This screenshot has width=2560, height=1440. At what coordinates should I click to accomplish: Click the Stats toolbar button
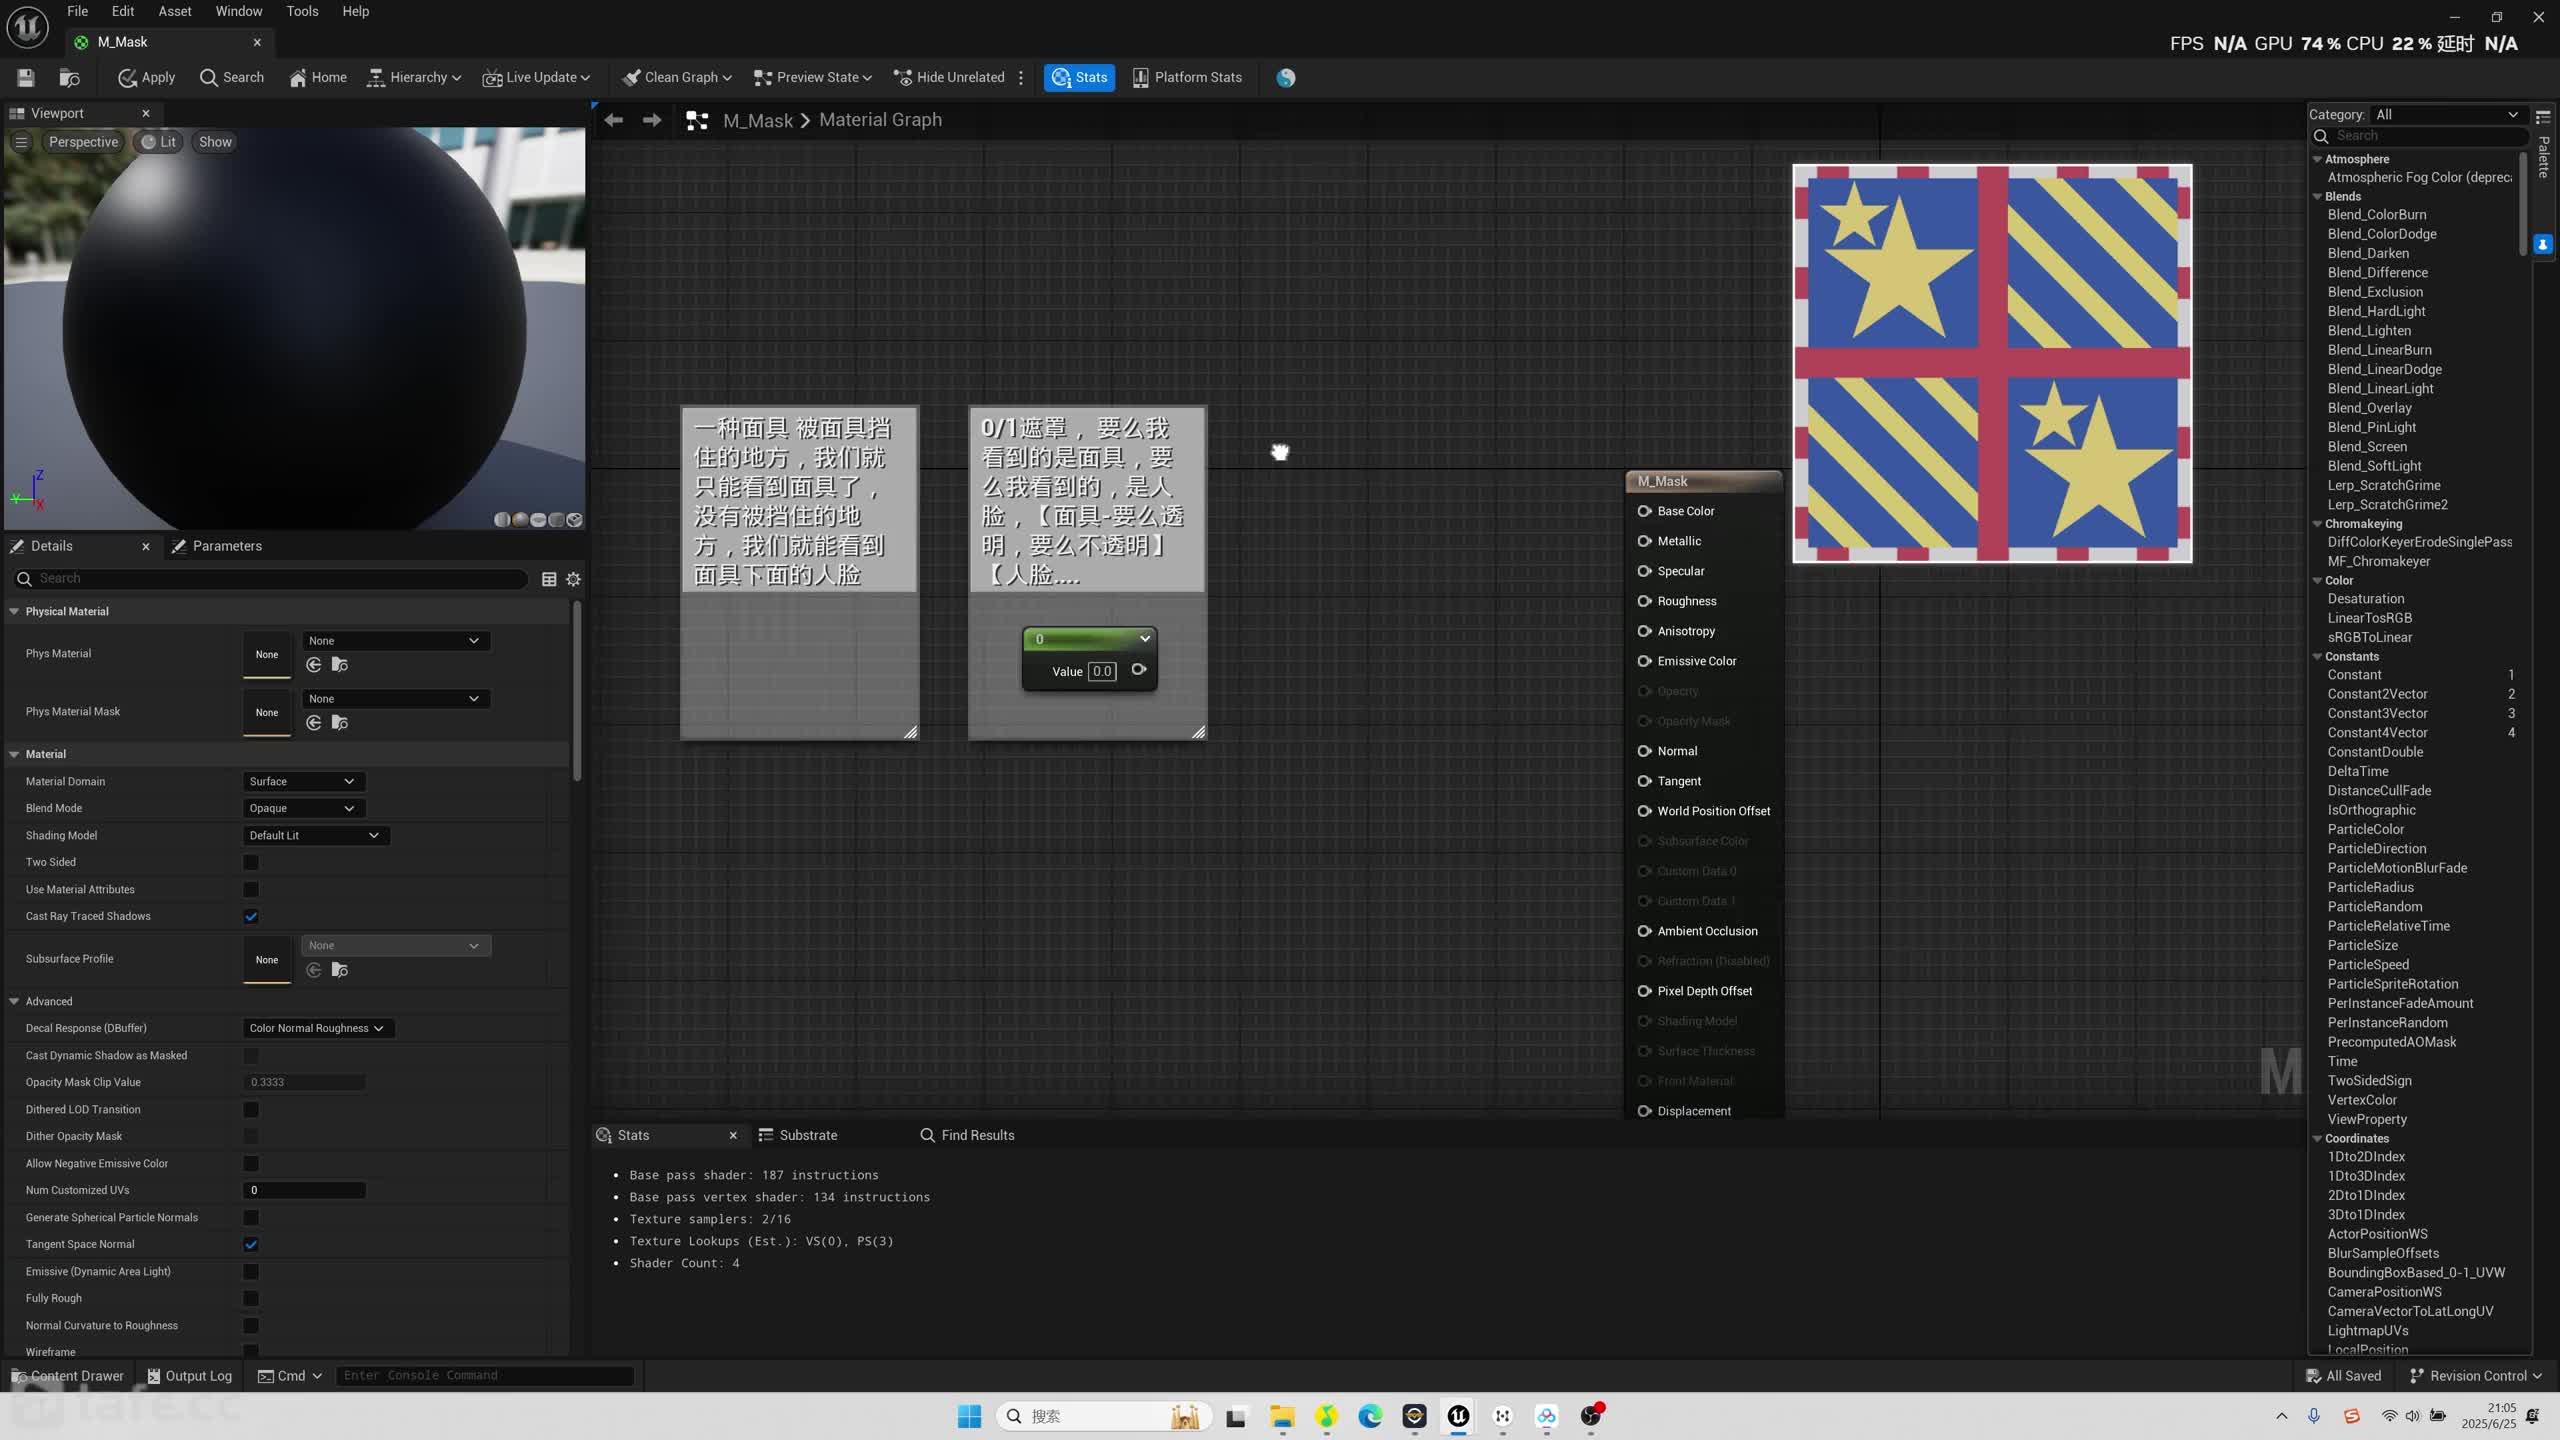tap(1079, 77)
